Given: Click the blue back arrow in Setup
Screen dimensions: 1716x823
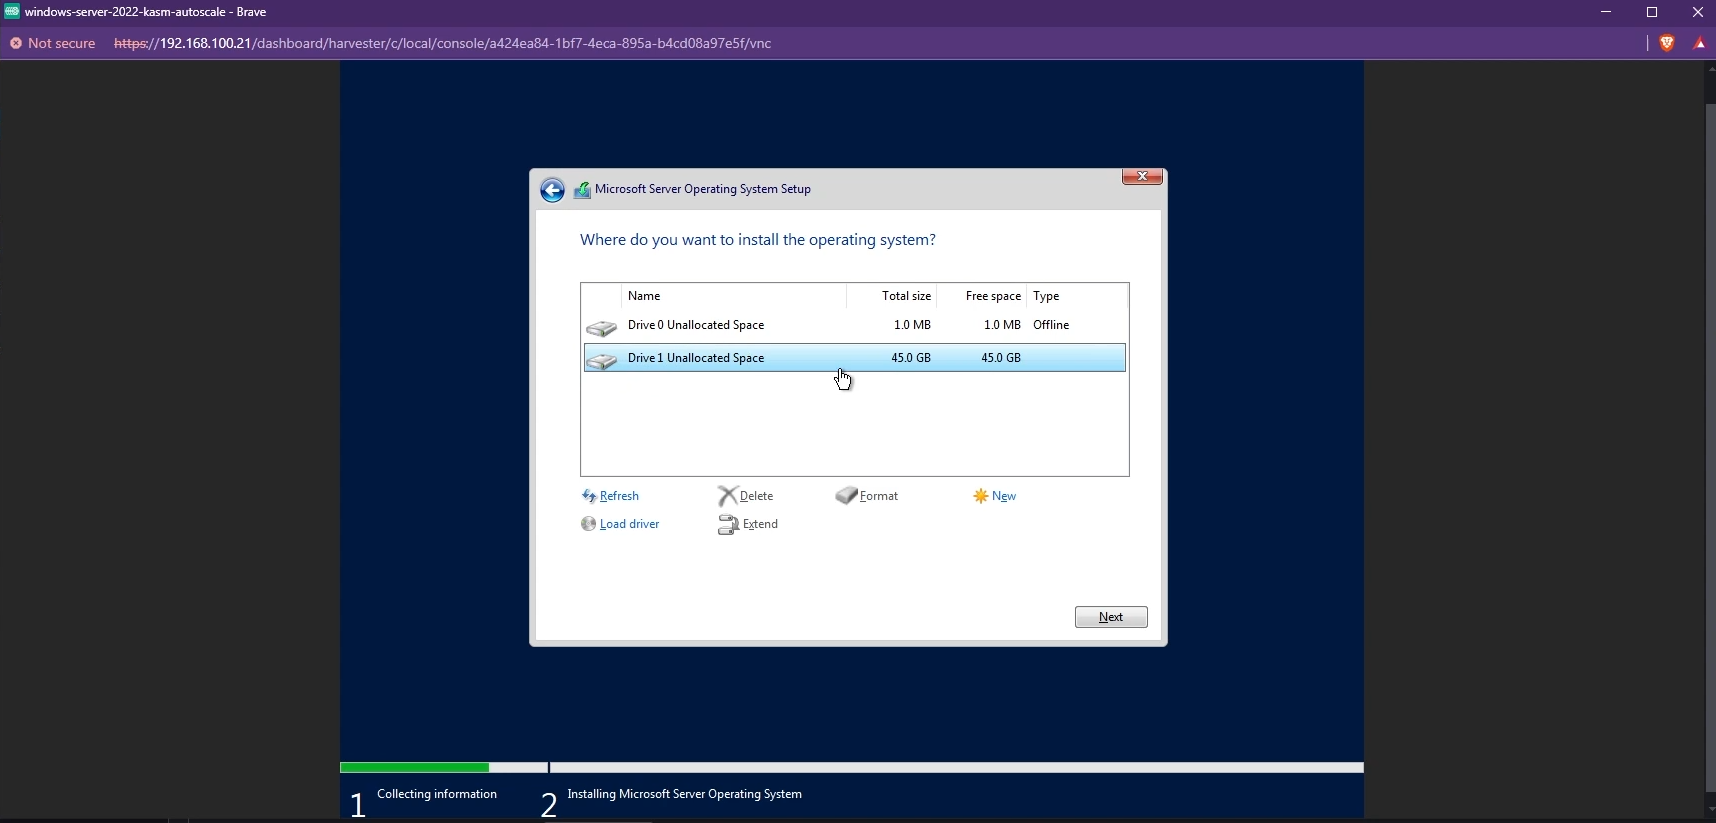Looking at the screenshot, I should pos(552,190).
